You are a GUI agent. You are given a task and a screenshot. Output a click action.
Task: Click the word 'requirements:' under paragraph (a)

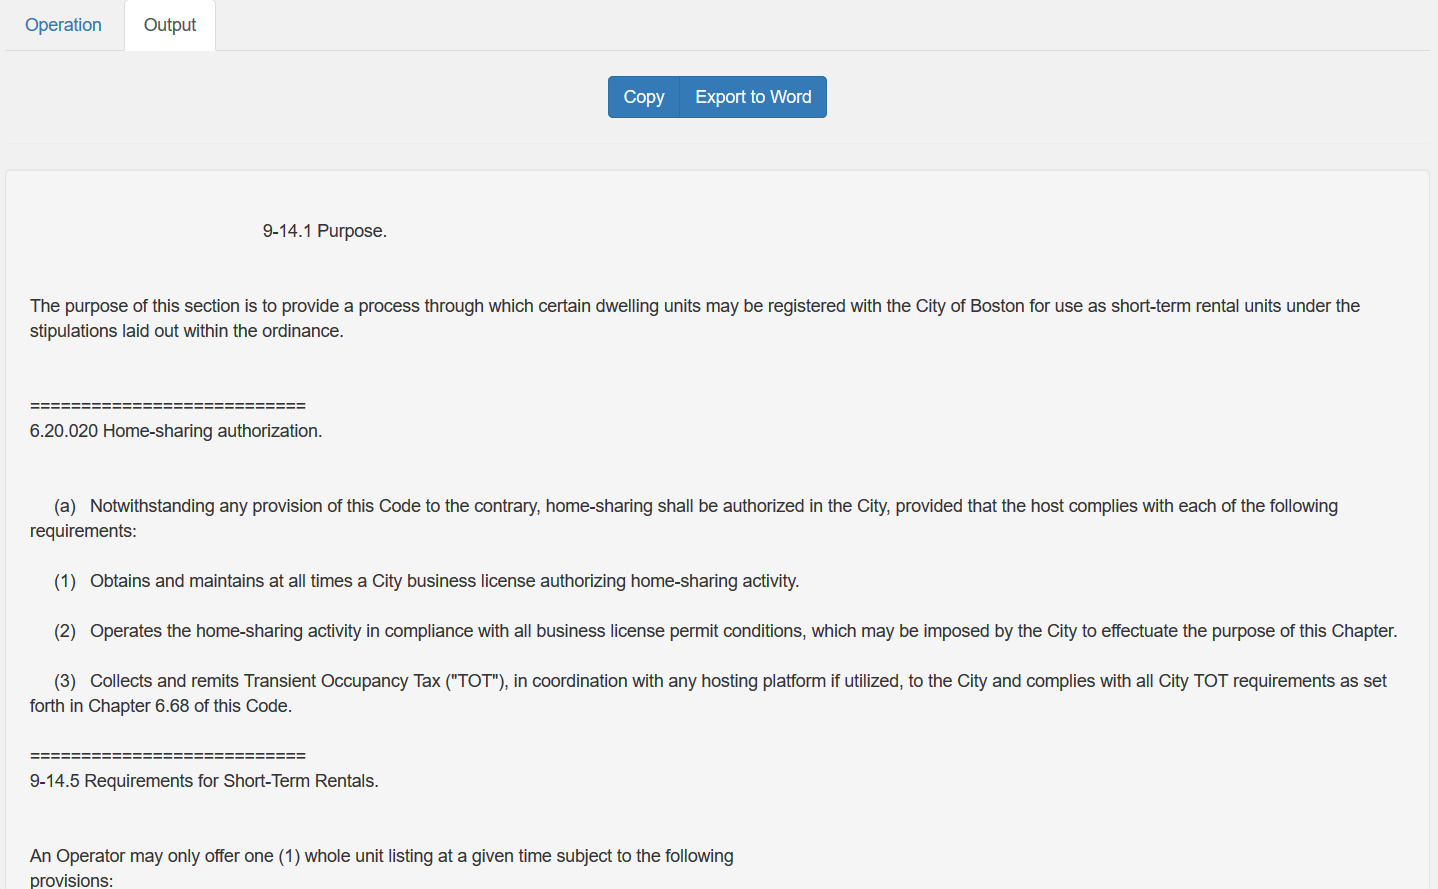pyautogui.click(x=83, y=531)
